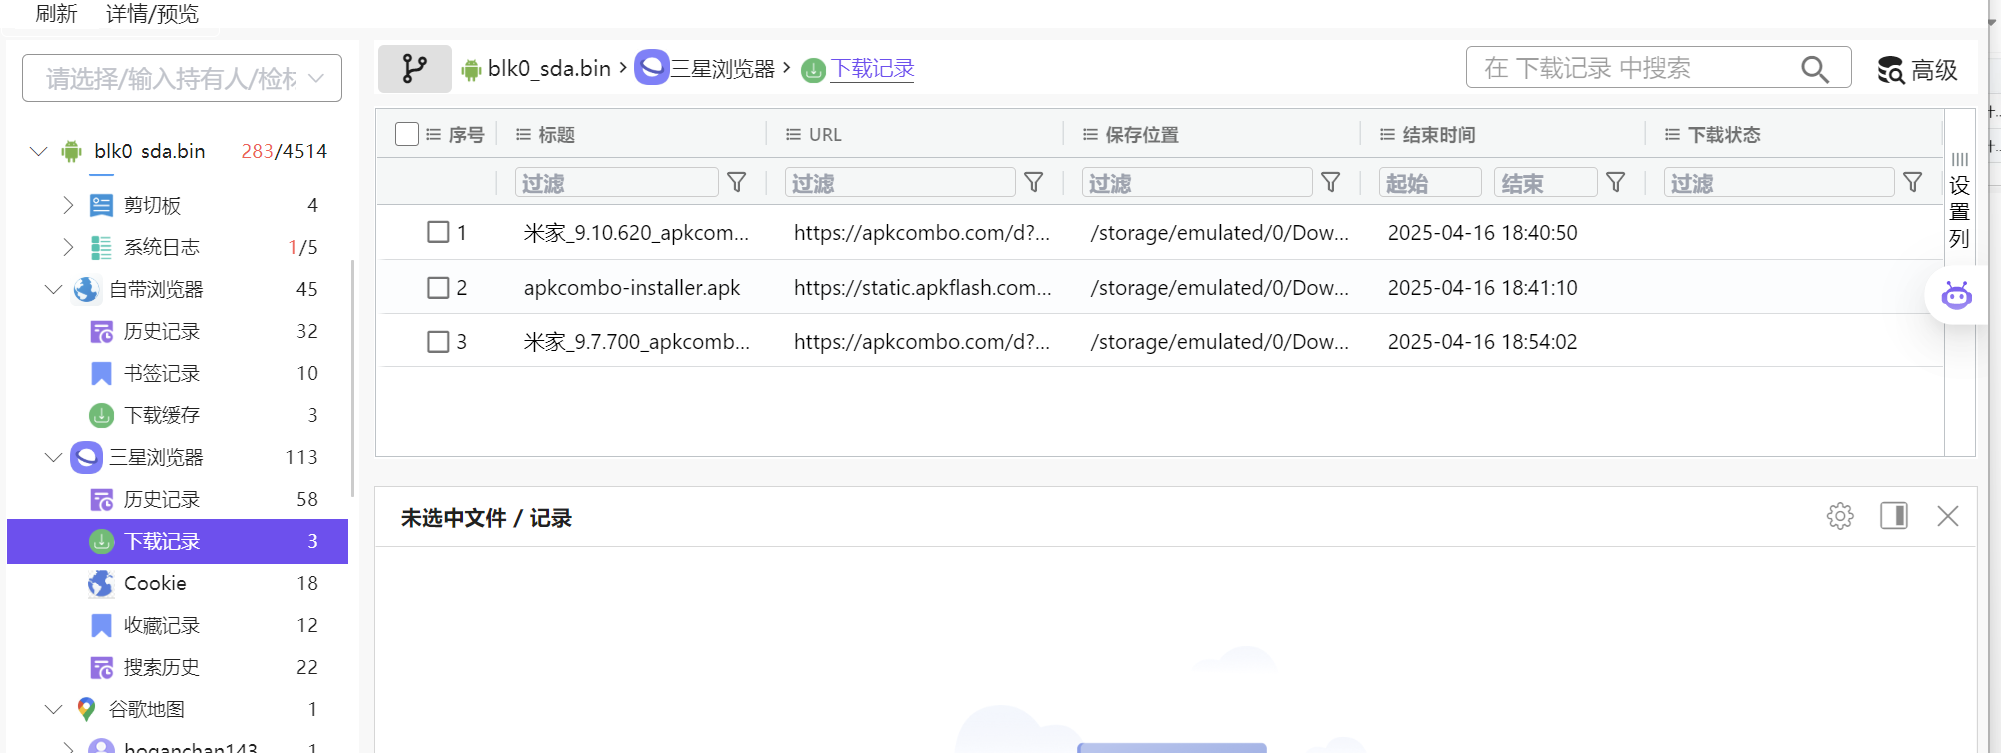Click the 结束时间 column filter funnel icon
The width and height of the screenshot is (2001, 753).
pyautogui.click(x=1616, y=182)
